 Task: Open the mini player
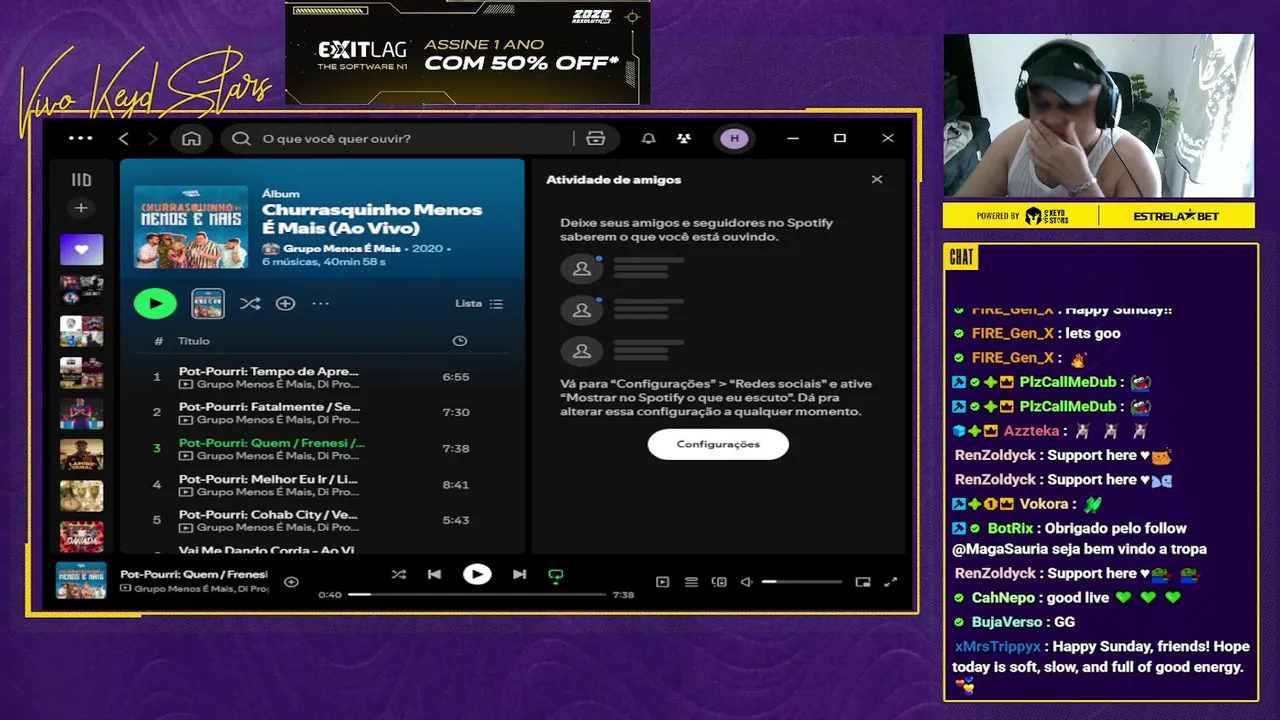point(863,582)
